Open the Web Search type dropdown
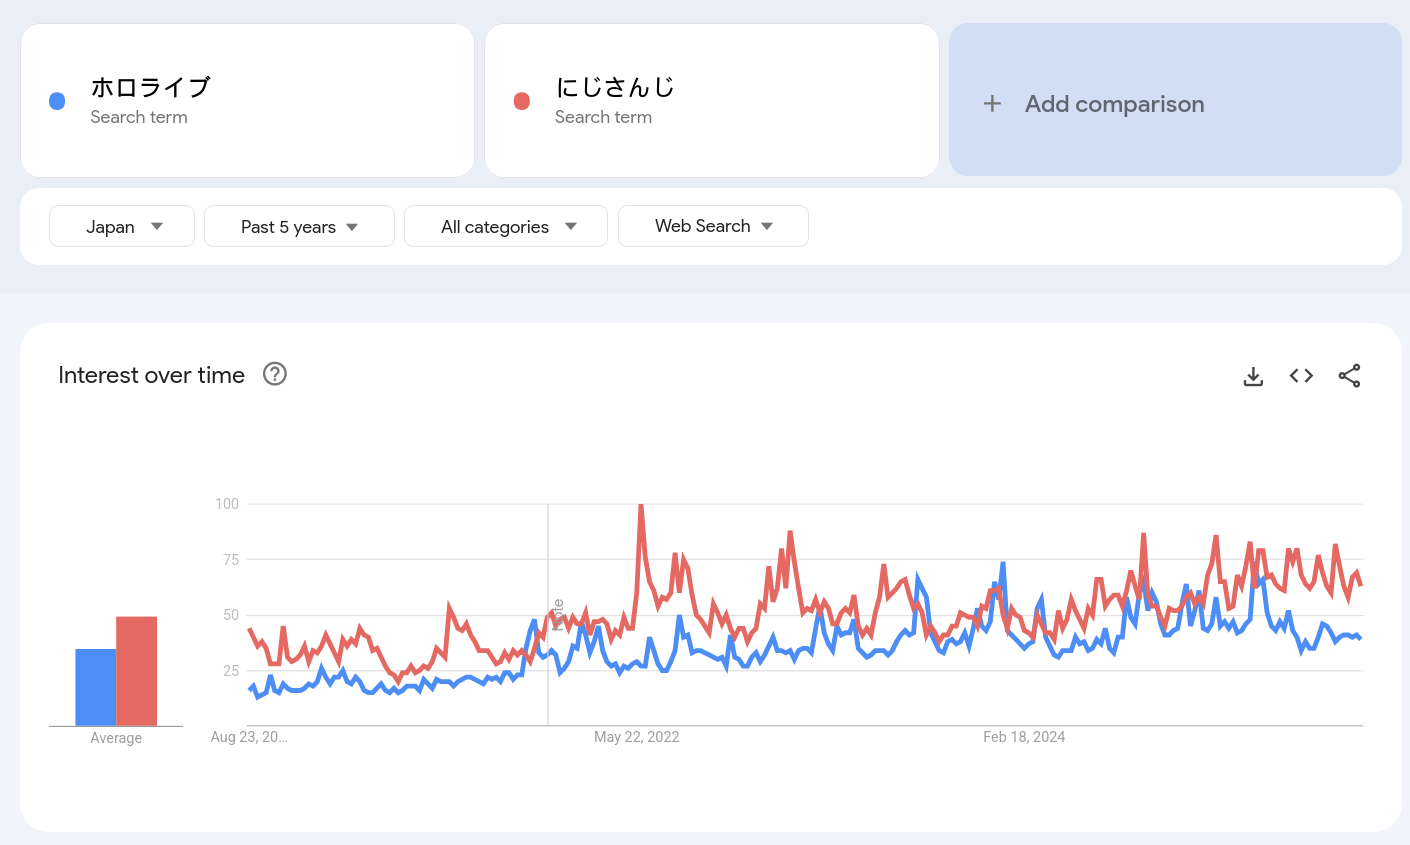The height and width of the screenshot is (845, 1410). (x=713, y=226)
